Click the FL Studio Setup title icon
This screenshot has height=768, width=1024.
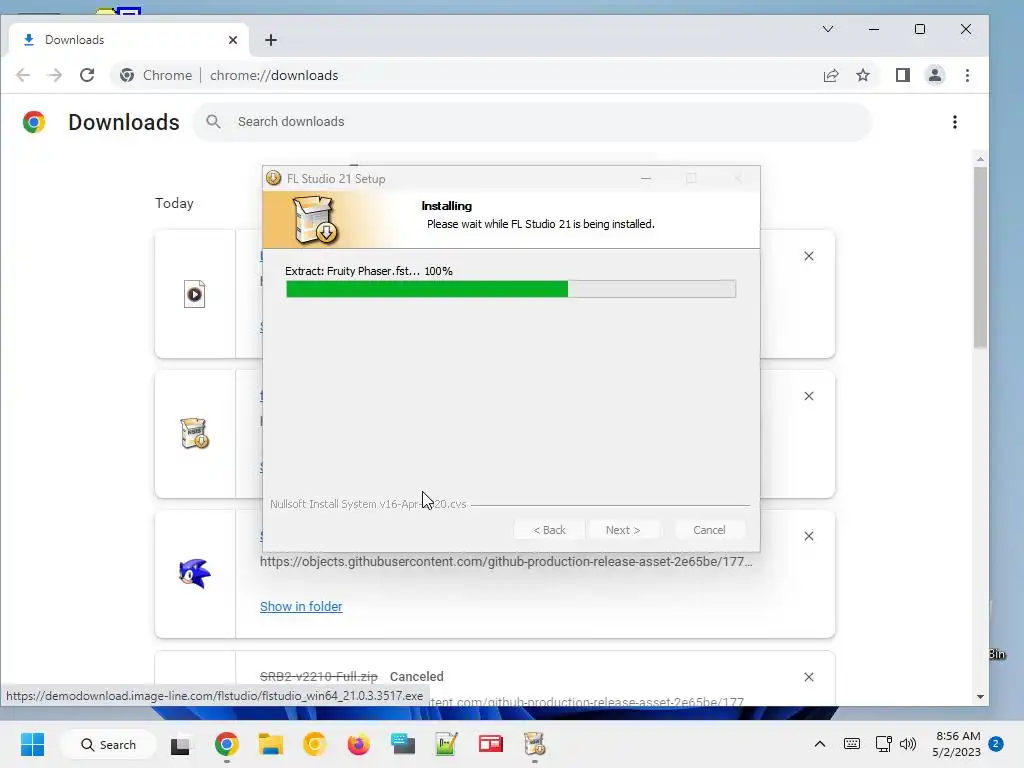click(x=274, y=178)
